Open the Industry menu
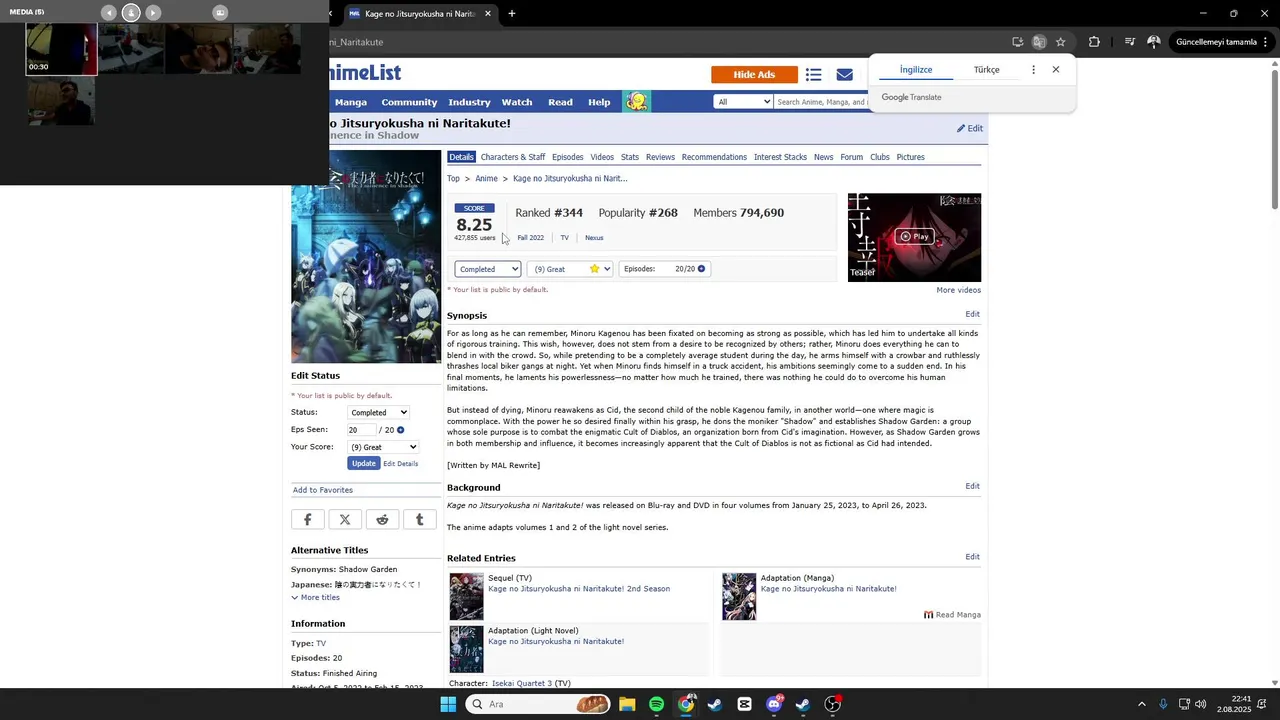Image resolution: width=1280 pixels, height=720 pixels. [x=469, y=102]
